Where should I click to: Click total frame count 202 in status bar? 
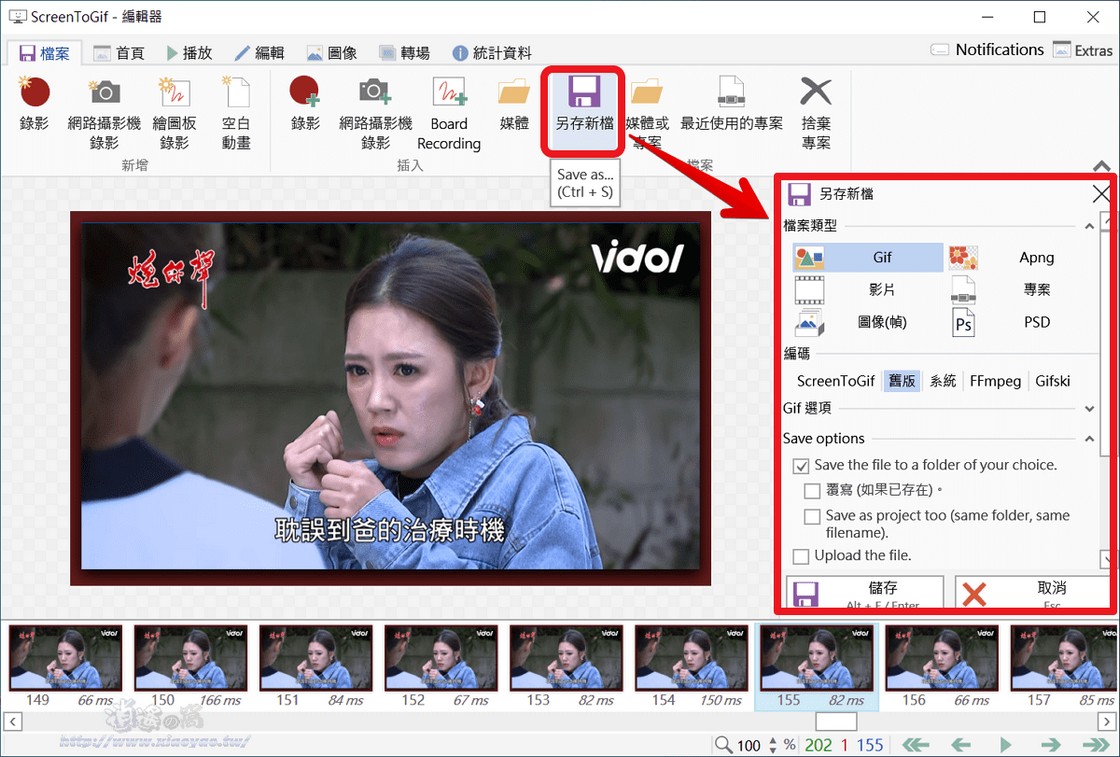tap(818, 745)
